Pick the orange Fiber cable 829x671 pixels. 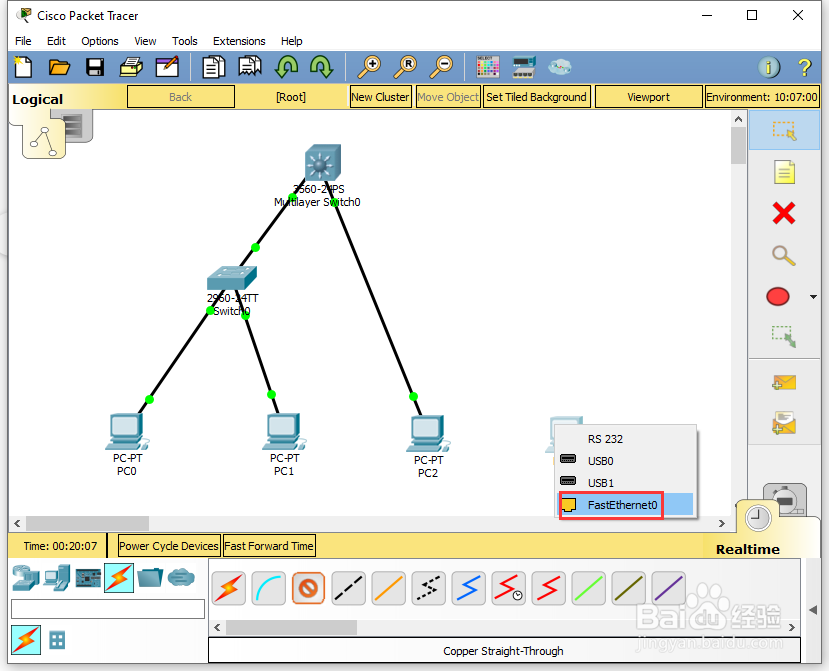click(x=389, y=588)
